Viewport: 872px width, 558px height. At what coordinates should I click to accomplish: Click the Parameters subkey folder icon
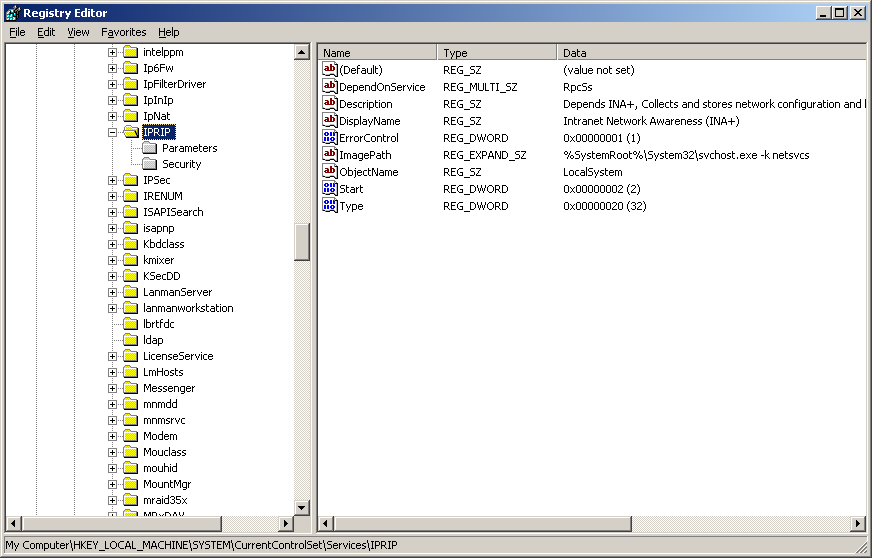(149, 148)
